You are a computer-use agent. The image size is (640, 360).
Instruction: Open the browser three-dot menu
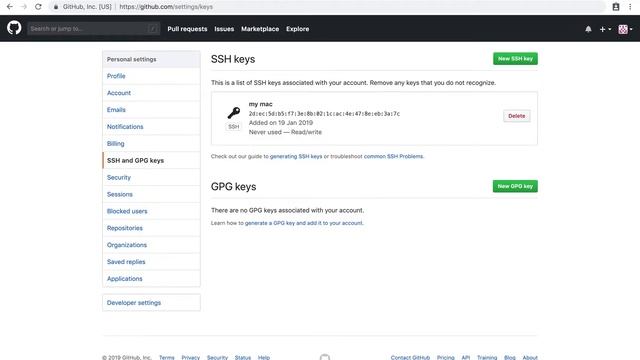630,7
